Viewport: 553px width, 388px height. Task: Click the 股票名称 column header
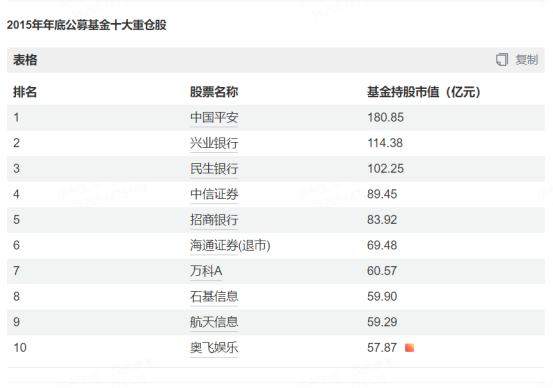point(214,92)
